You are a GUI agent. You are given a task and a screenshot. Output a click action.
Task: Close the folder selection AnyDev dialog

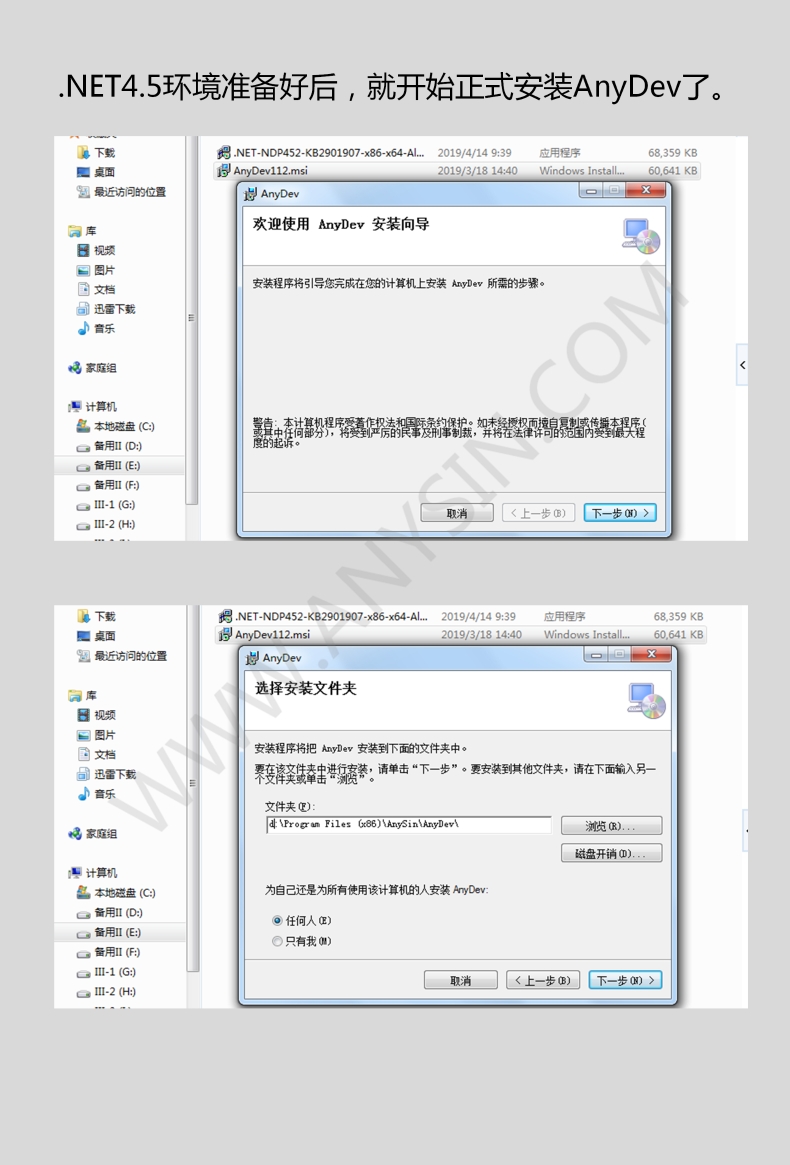click(652, 655)
